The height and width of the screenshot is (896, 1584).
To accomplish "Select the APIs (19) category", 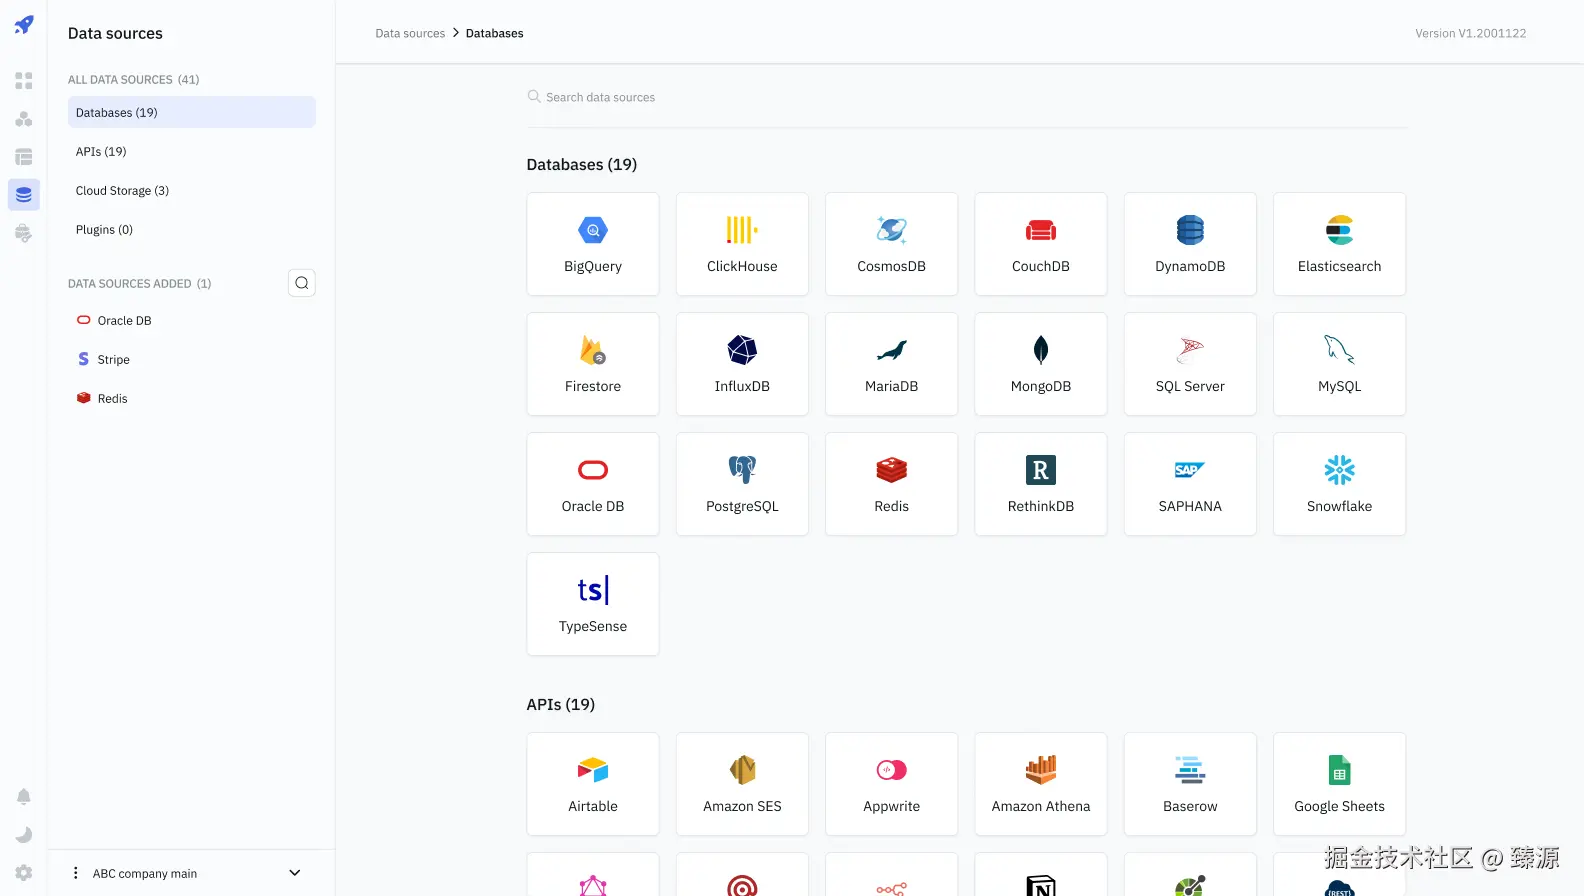I will click(x=192, y=151).
